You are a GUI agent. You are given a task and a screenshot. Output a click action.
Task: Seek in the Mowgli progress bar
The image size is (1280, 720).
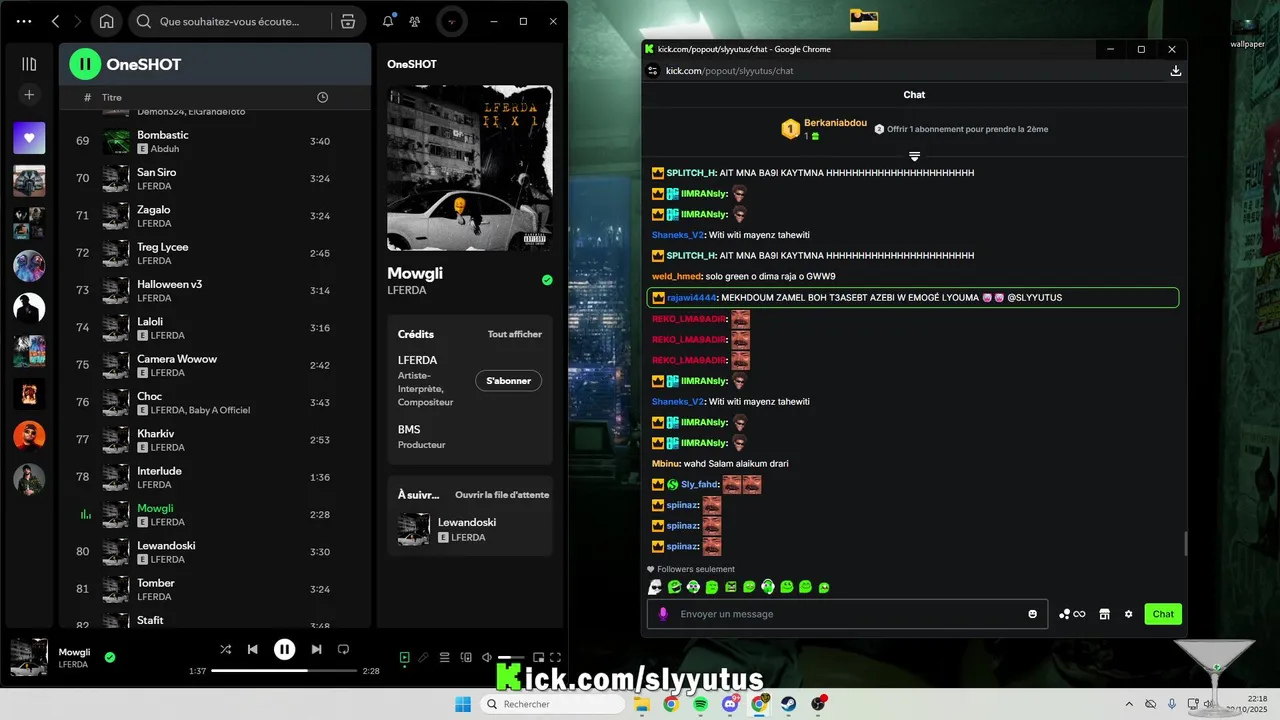tap(284, 671)
